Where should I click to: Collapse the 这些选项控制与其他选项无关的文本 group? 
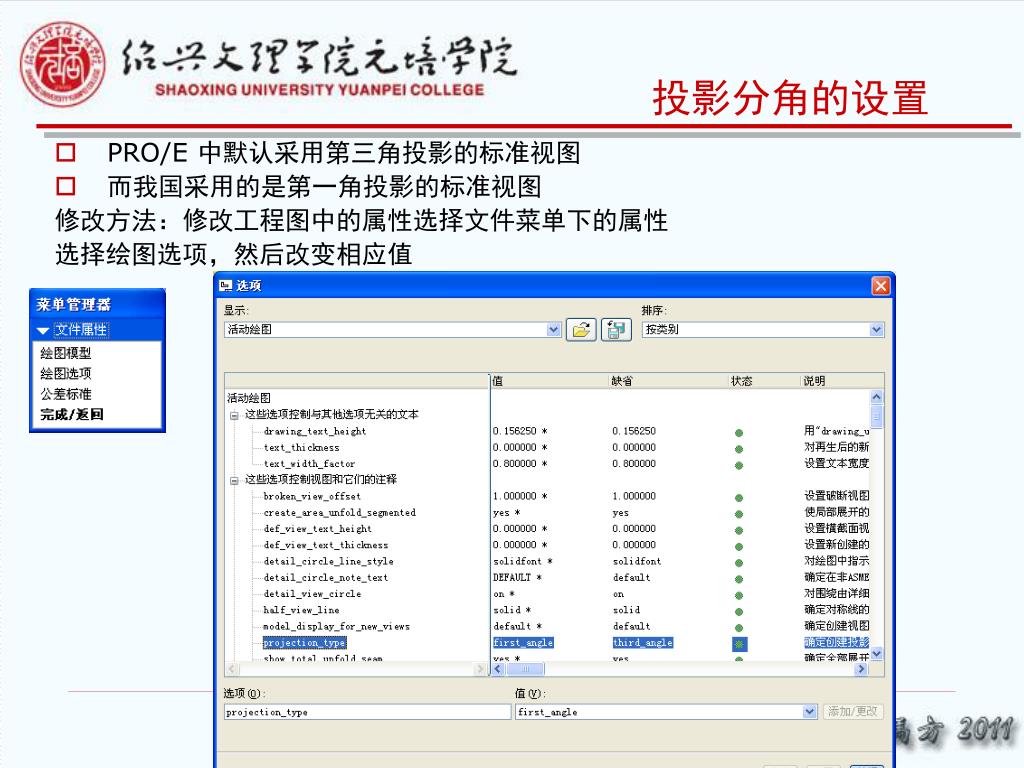[234, 415]
